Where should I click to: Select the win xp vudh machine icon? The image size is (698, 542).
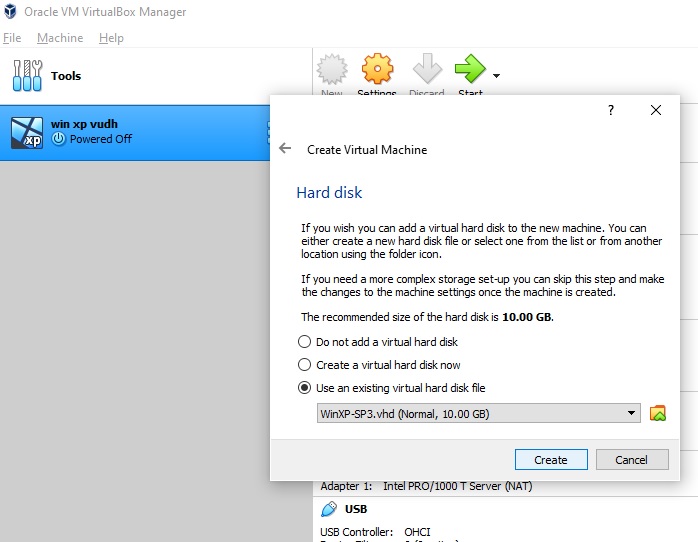pyautogui.click(x=27, y=133)
